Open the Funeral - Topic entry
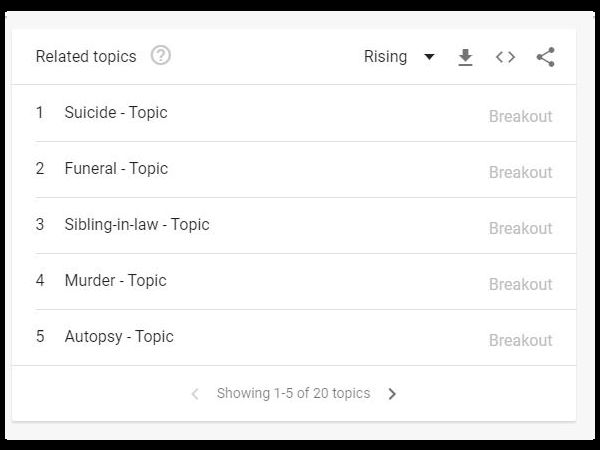The height and width of the screenshot is (450, 600). coord(116,168)
